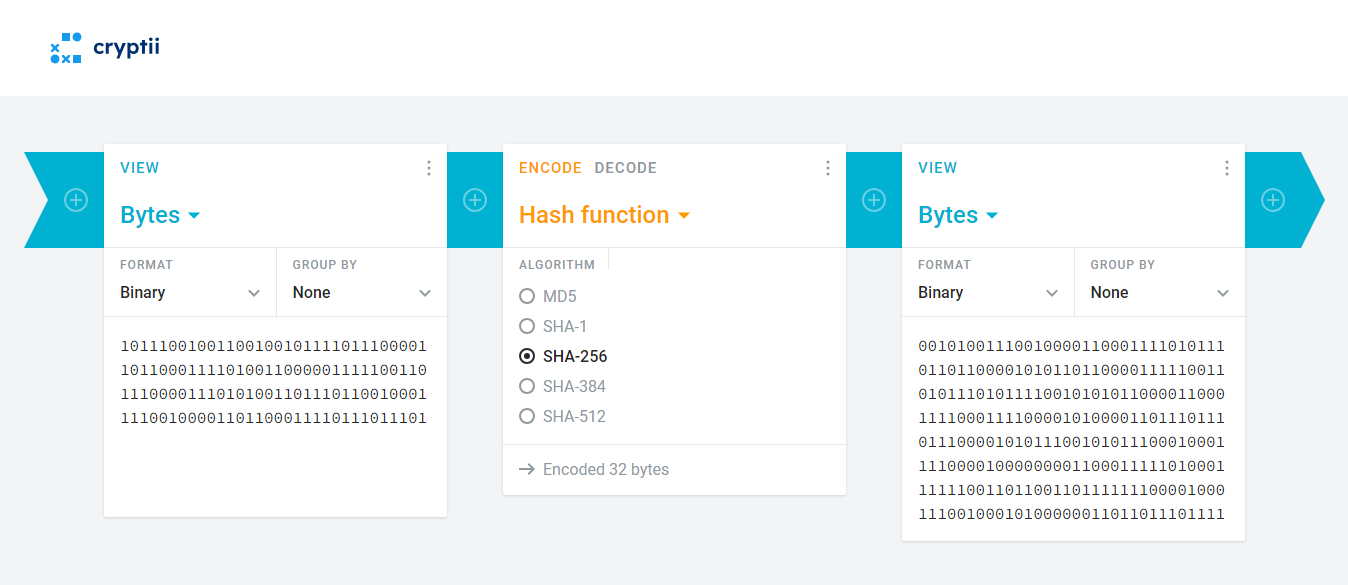1348x585 pixels.
Task: Expand the Format dropdown in left Bytes brick
Action: click(190, 293)
